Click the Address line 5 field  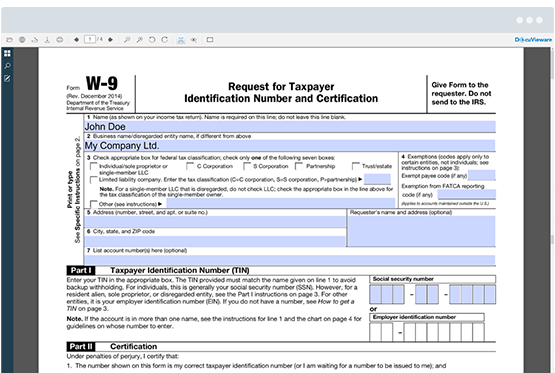215,222
